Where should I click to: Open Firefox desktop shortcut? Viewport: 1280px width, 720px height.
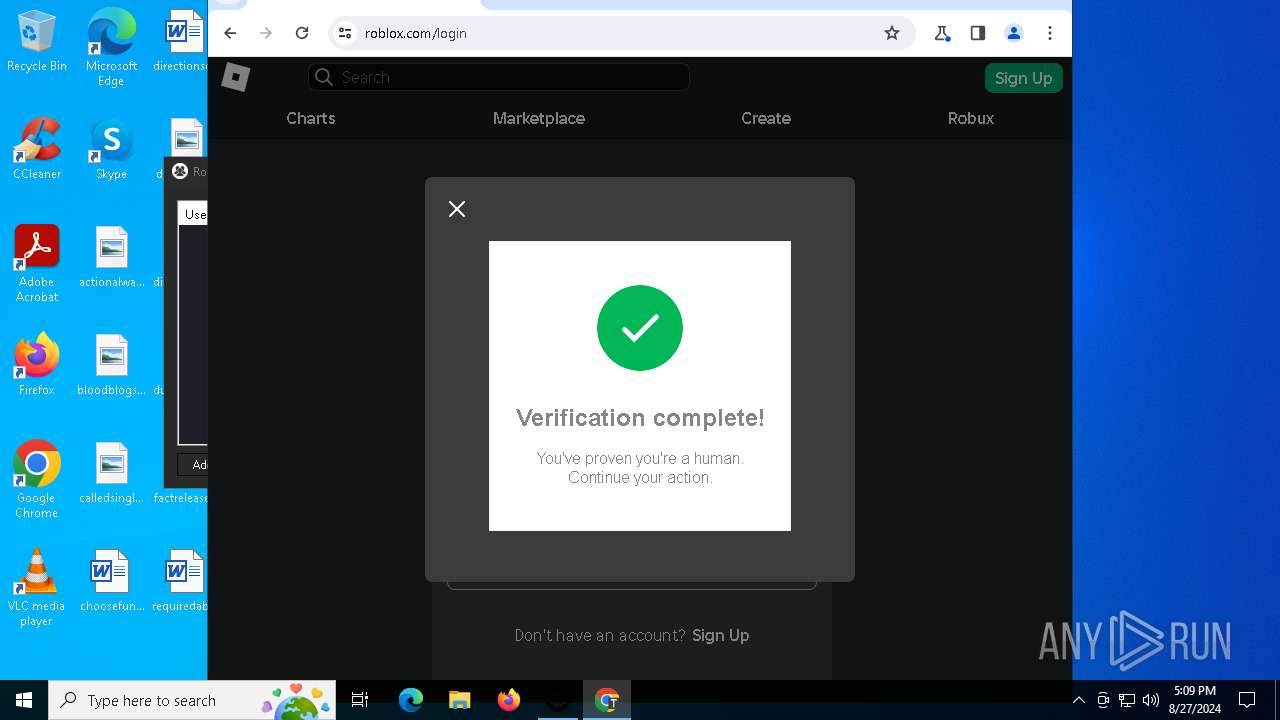[x=37, y=365]
